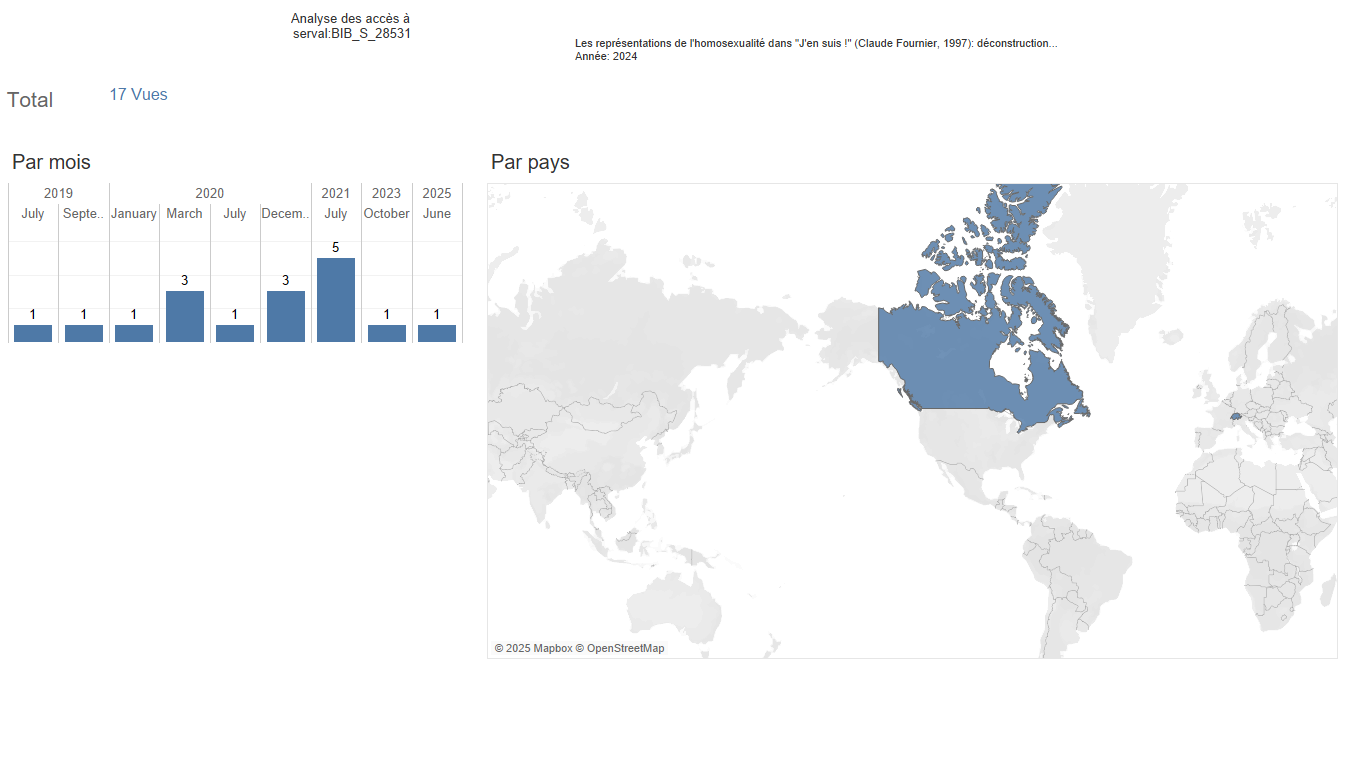Click the value label '5' above the bar

[336, 247]
